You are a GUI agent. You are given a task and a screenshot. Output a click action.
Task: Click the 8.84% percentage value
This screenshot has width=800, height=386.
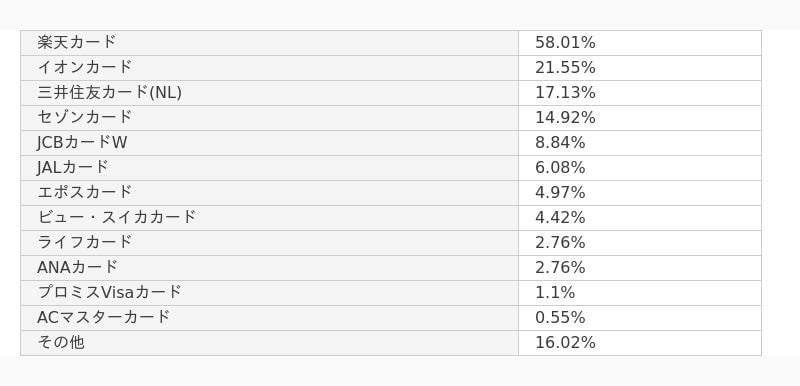pos(560,143)
